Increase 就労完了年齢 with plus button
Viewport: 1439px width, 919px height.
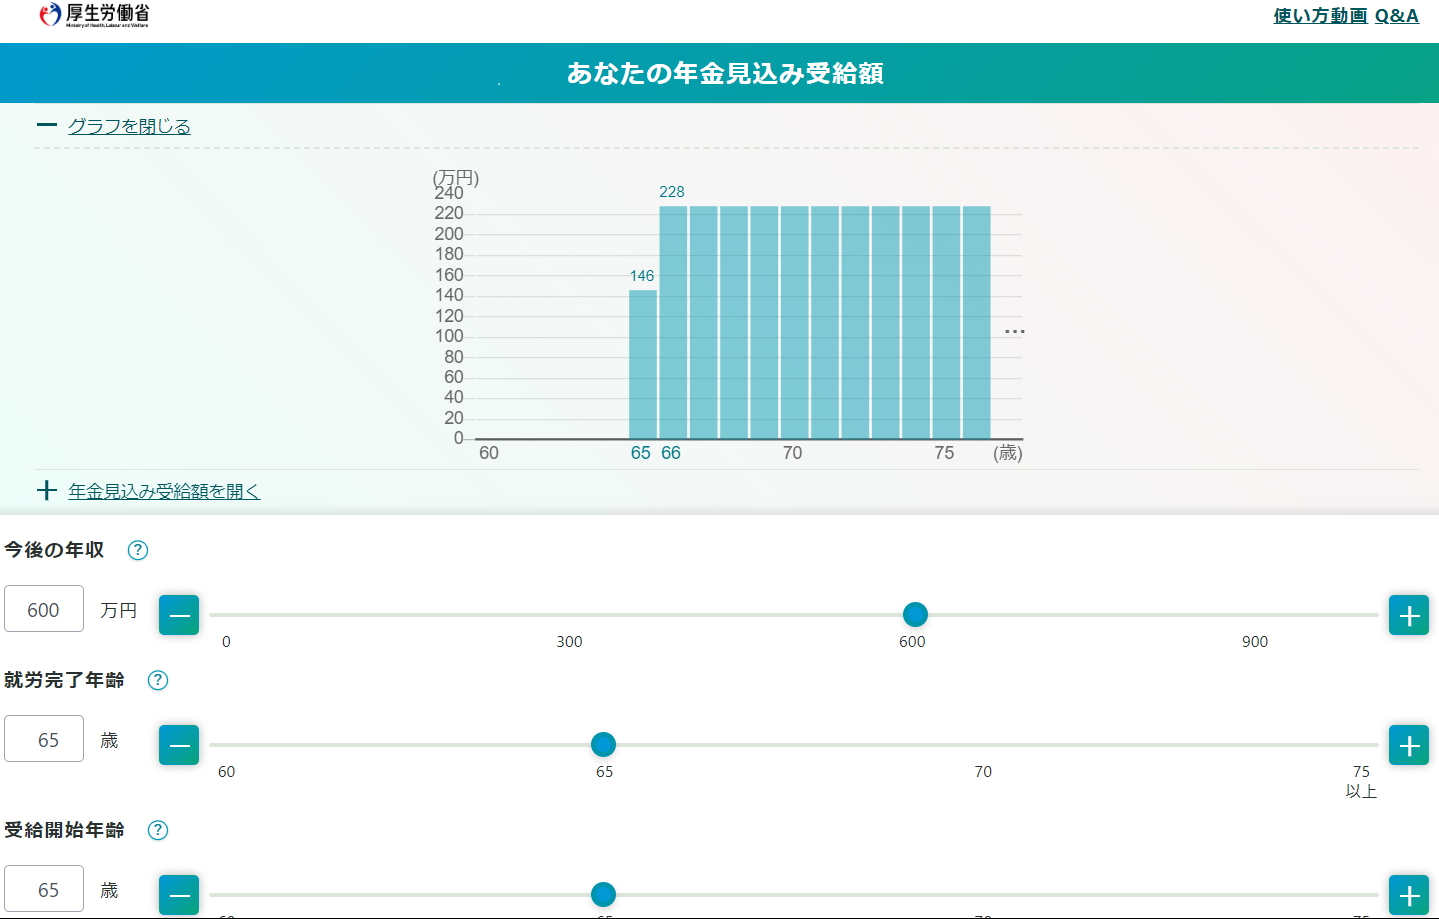point(1409,745)
